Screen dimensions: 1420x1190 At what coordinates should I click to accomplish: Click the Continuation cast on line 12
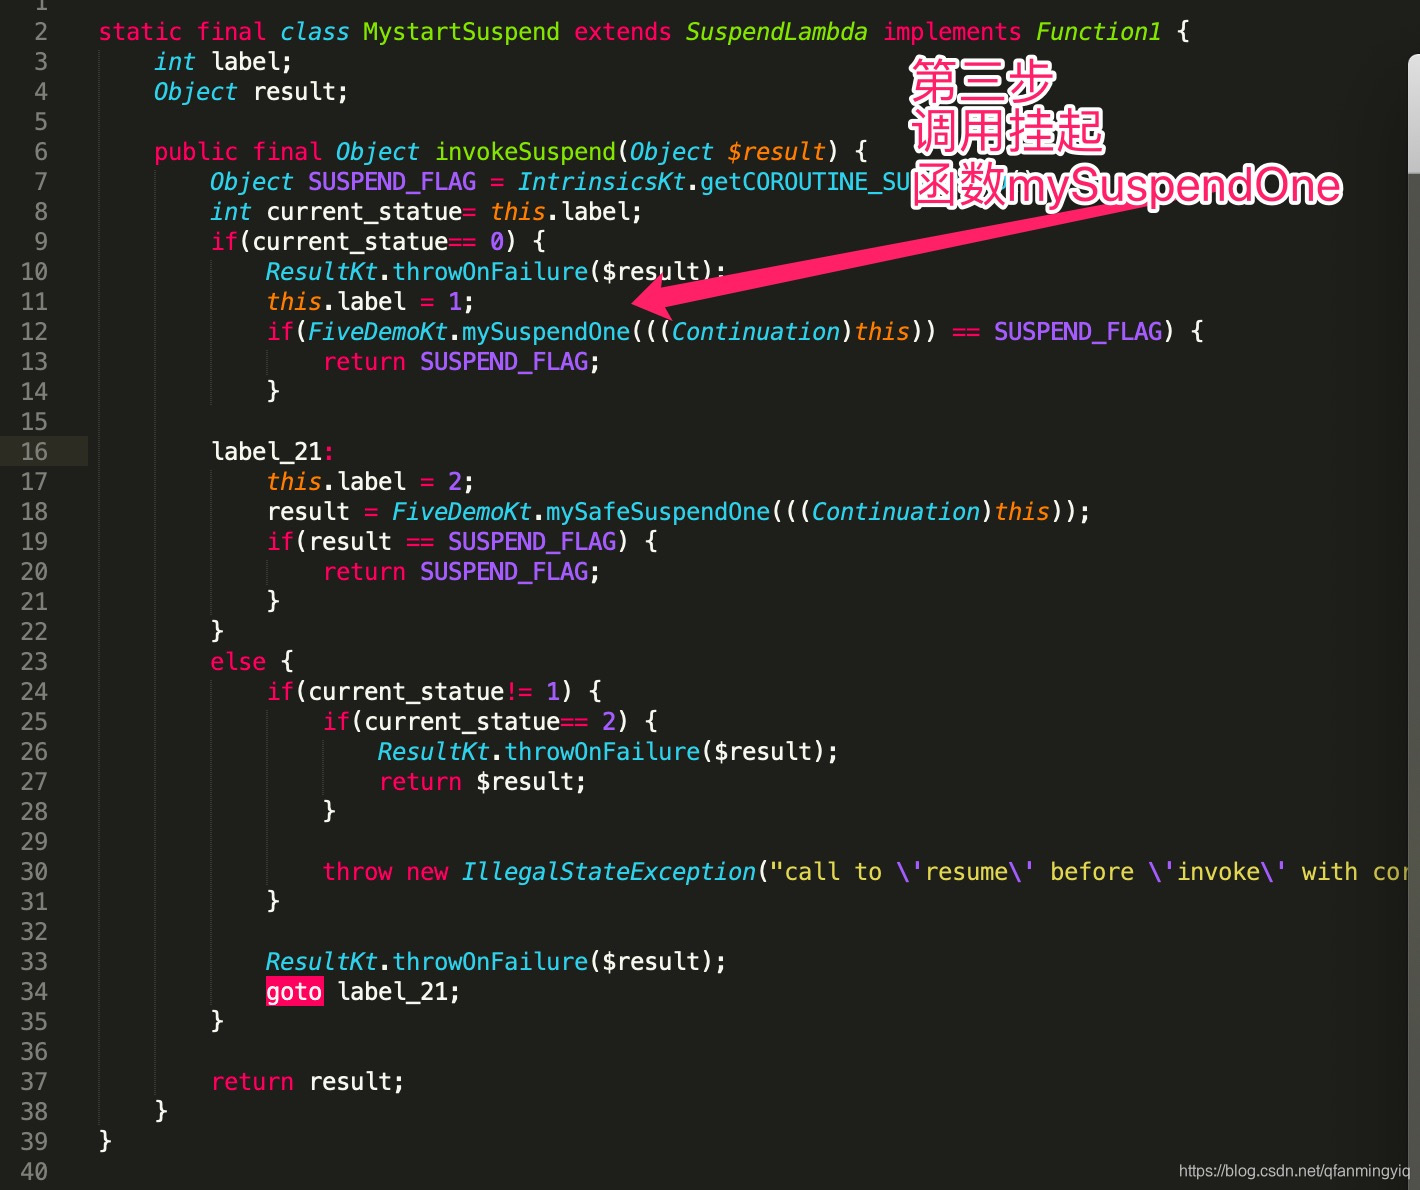coord(755,332)
